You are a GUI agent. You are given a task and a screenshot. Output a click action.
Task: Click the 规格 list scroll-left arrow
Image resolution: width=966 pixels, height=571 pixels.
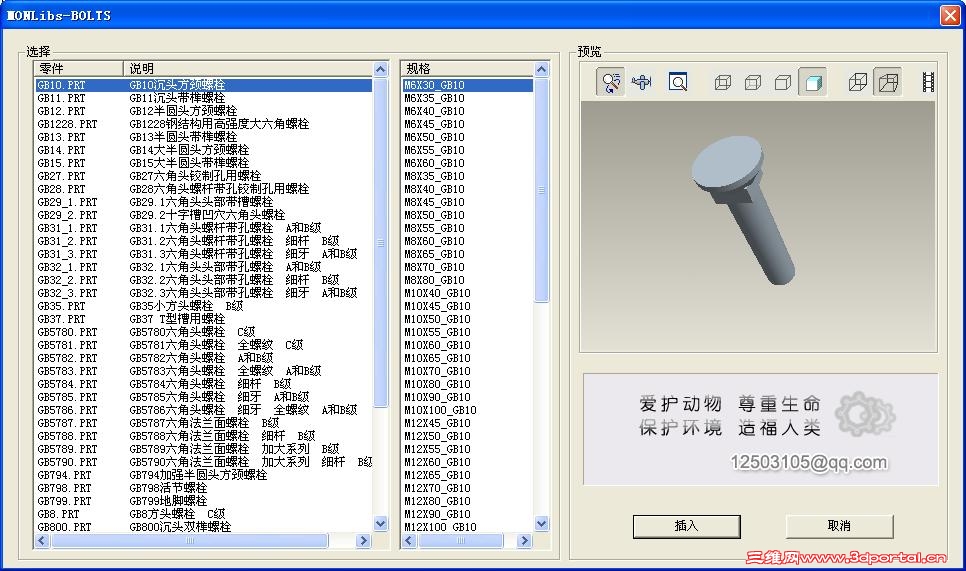408,540
